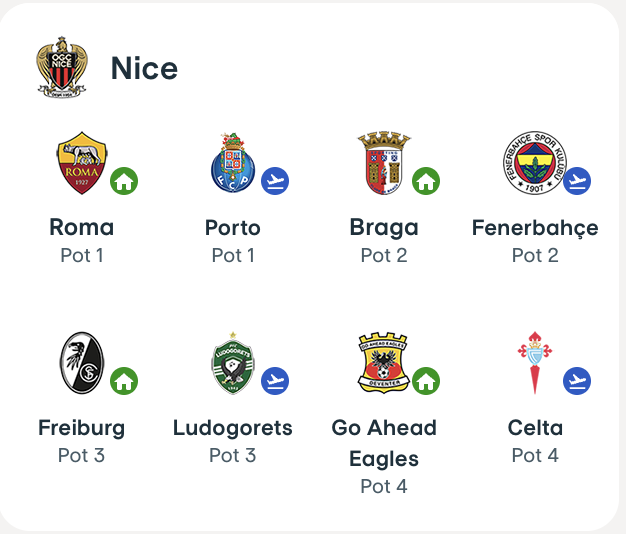Screen dimensions: 626x534
Task: Click the Go Ahead Eagles name
Action: pos(384,443)
